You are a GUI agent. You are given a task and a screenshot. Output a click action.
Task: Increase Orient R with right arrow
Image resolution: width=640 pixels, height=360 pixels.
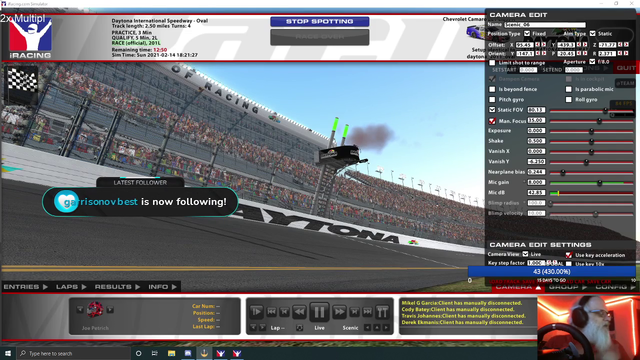(627, 53)
